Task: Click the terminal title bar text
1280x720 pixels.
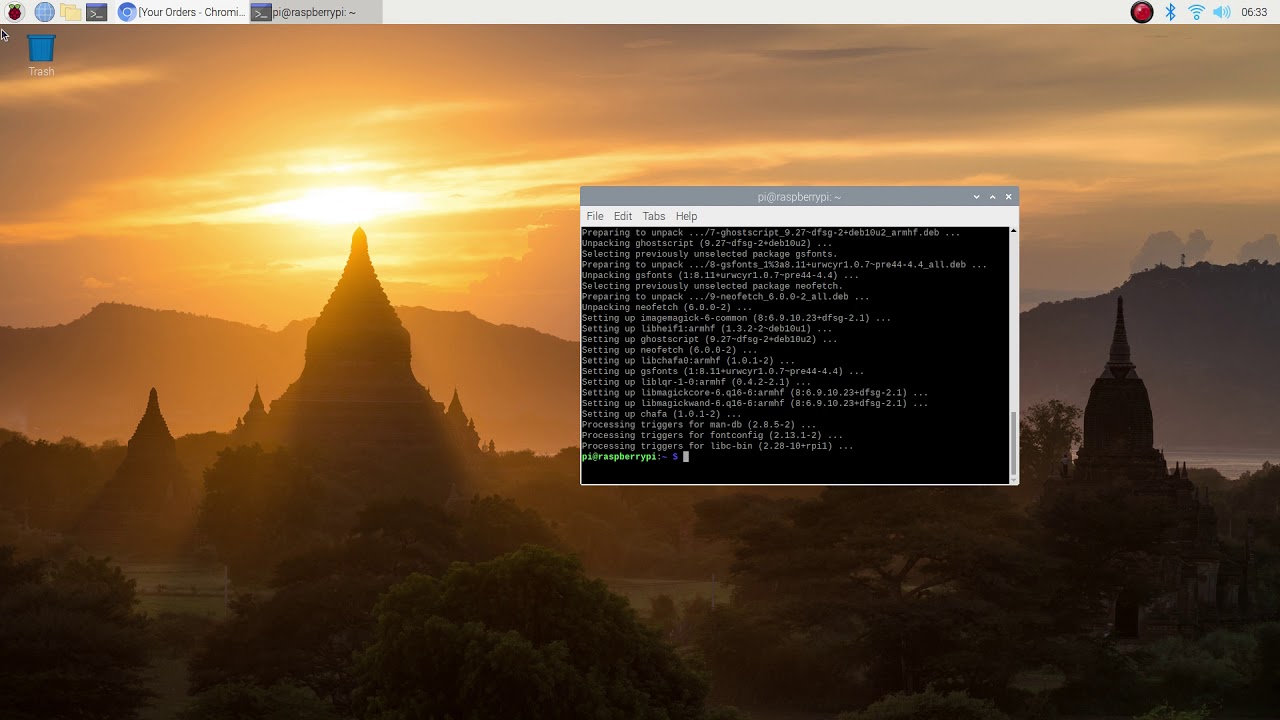Action: [799, 197]
